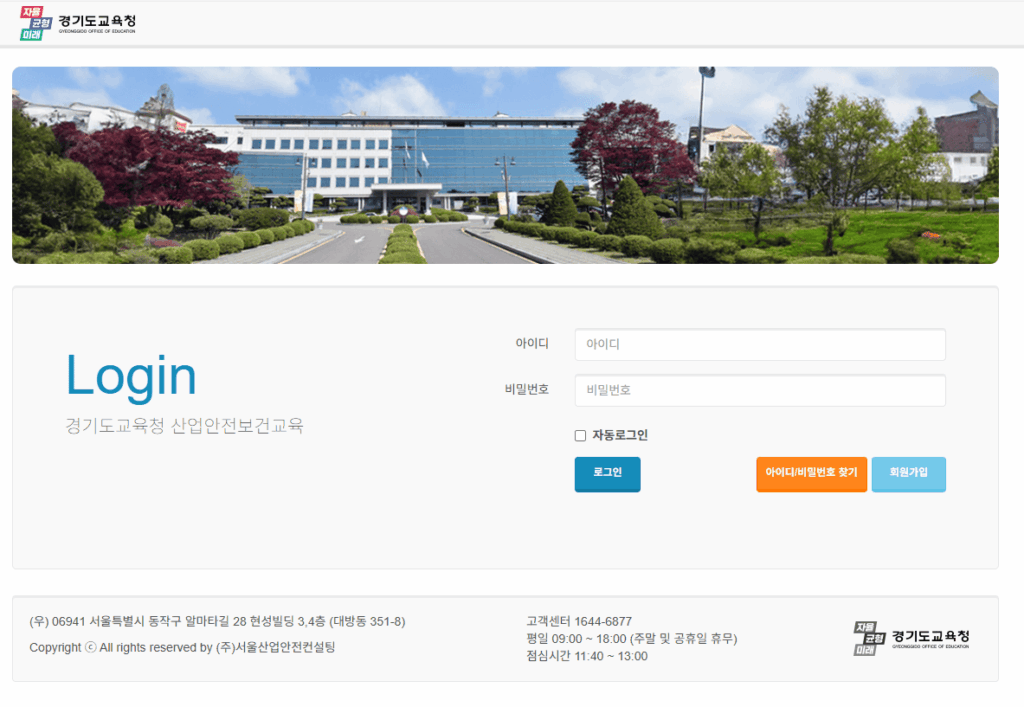This screenshot has height=707, width=1024.
Task: Click the 경기도교육청 footer logo text
Action: tap(930, 637)
